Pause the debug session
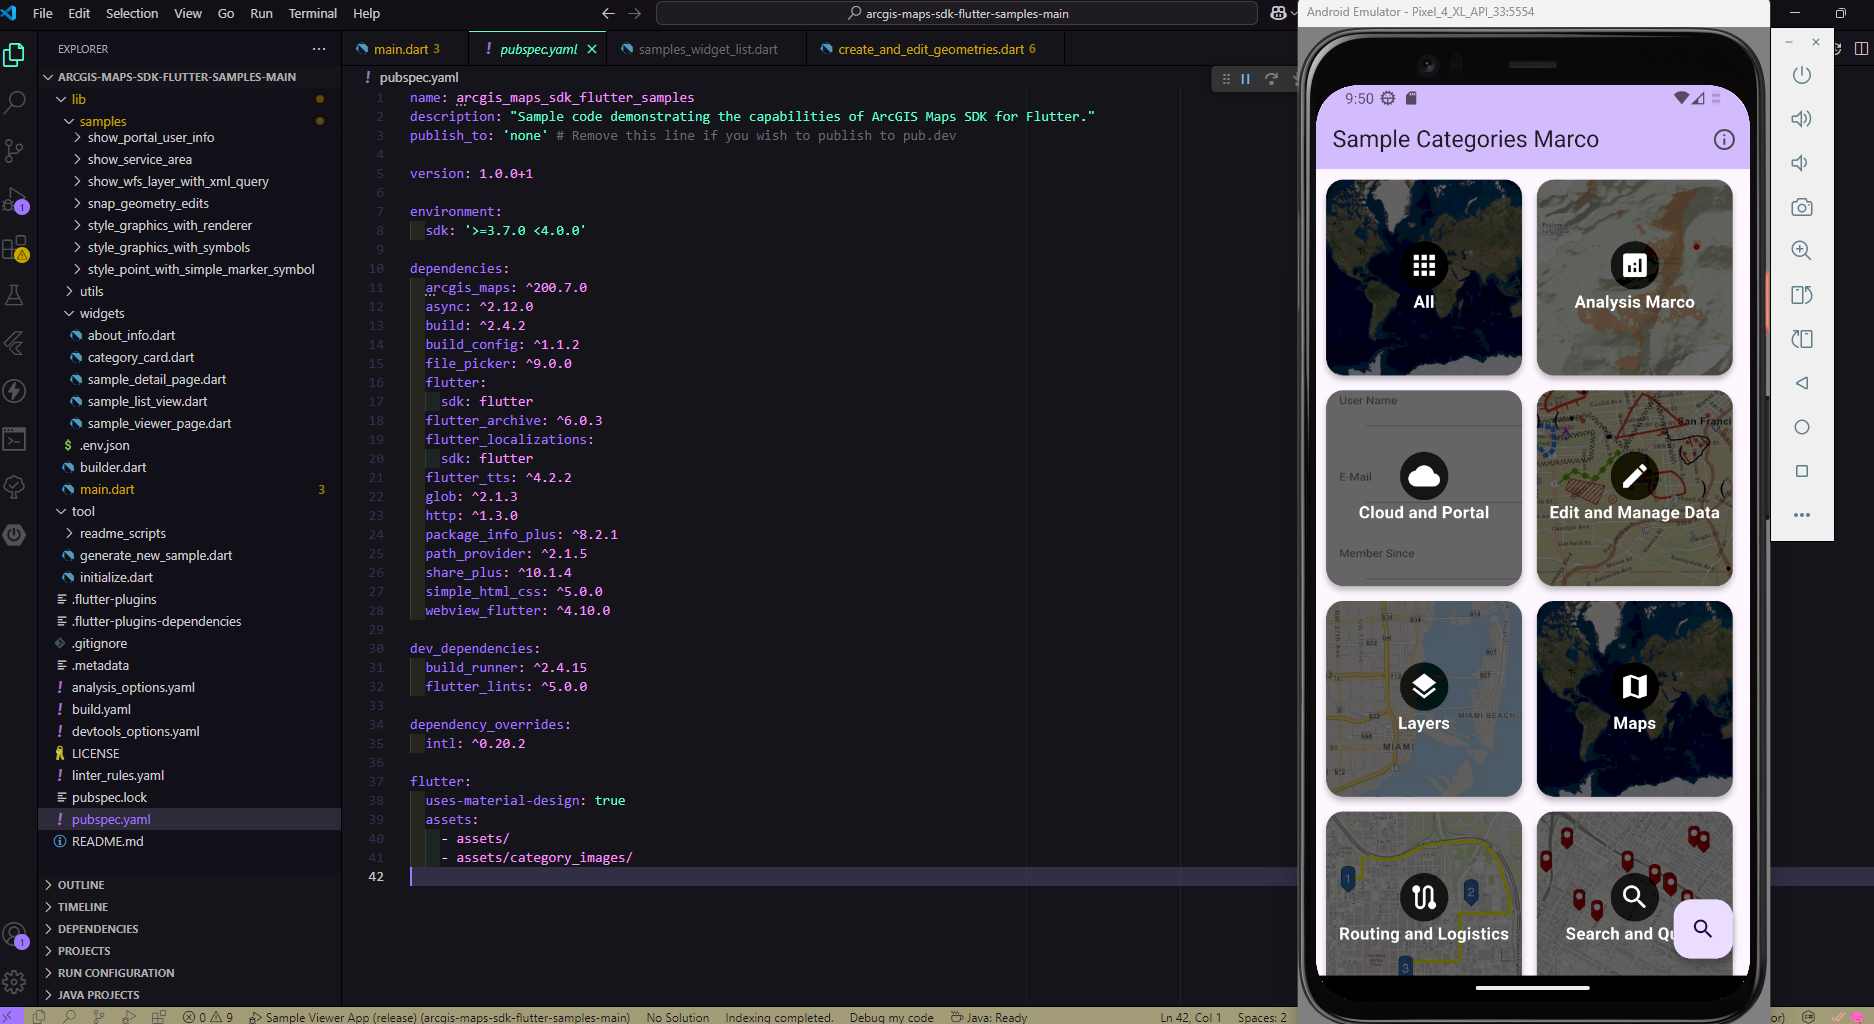1874x1024 pixels. click(1246, 79)
